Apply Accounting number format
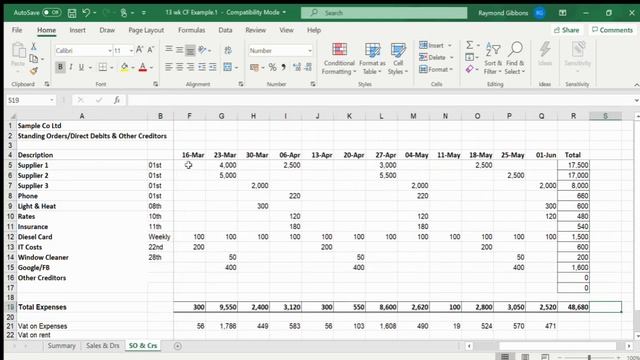Screen dimensions: 640x360 254,67
